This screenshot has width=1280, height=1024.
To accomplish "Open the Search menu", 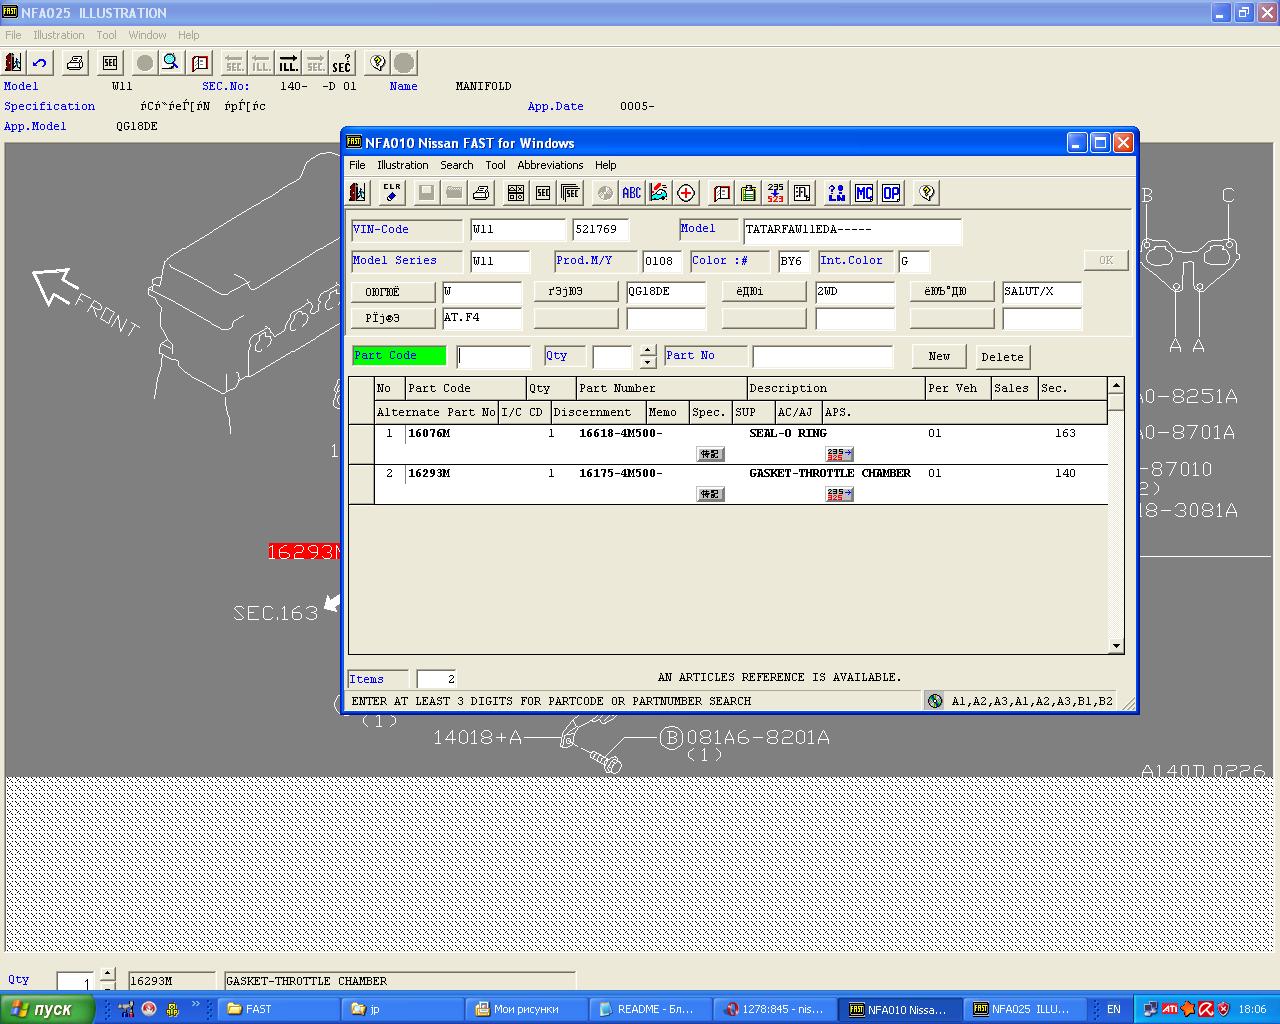I will pos(457,165).
